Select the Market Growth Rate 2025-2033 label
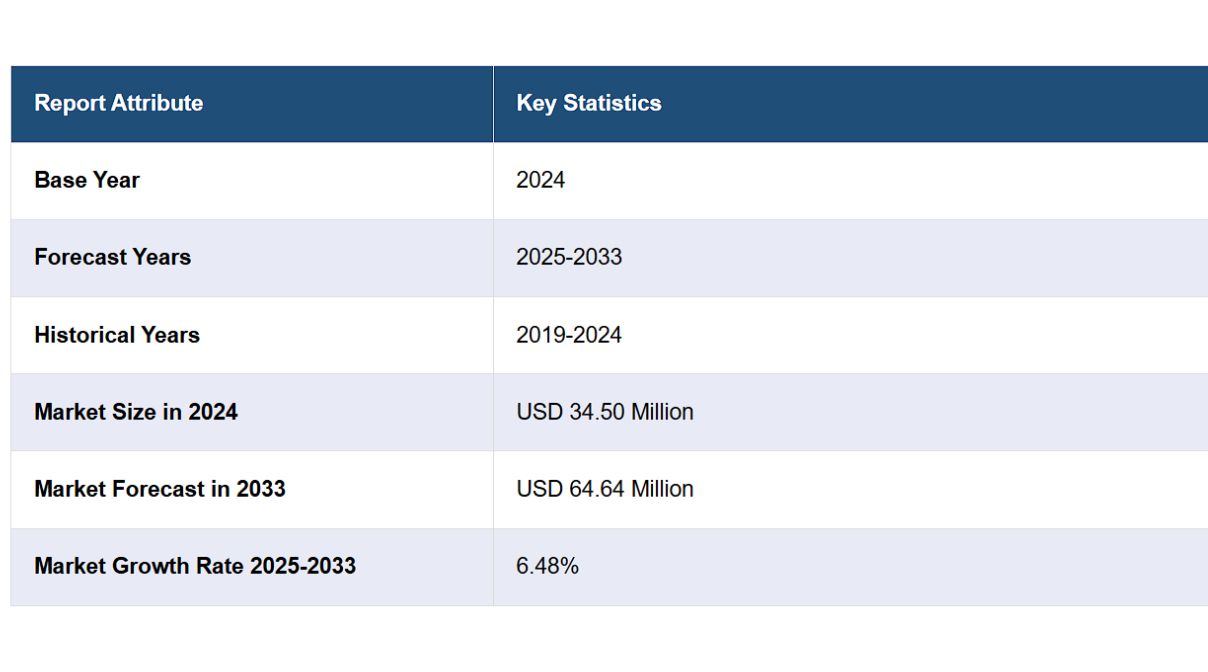 [195, 566]
